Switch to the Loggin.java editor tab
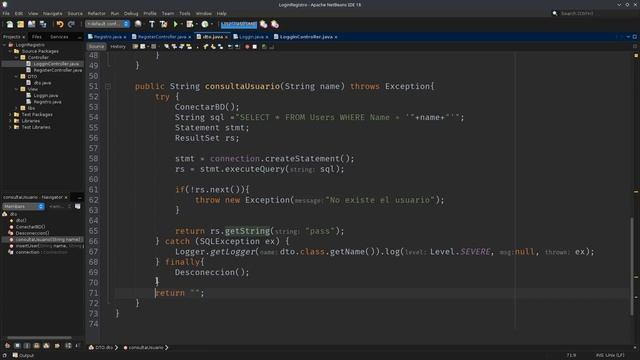Screen dimensions: 640x360 pos(251,37)
